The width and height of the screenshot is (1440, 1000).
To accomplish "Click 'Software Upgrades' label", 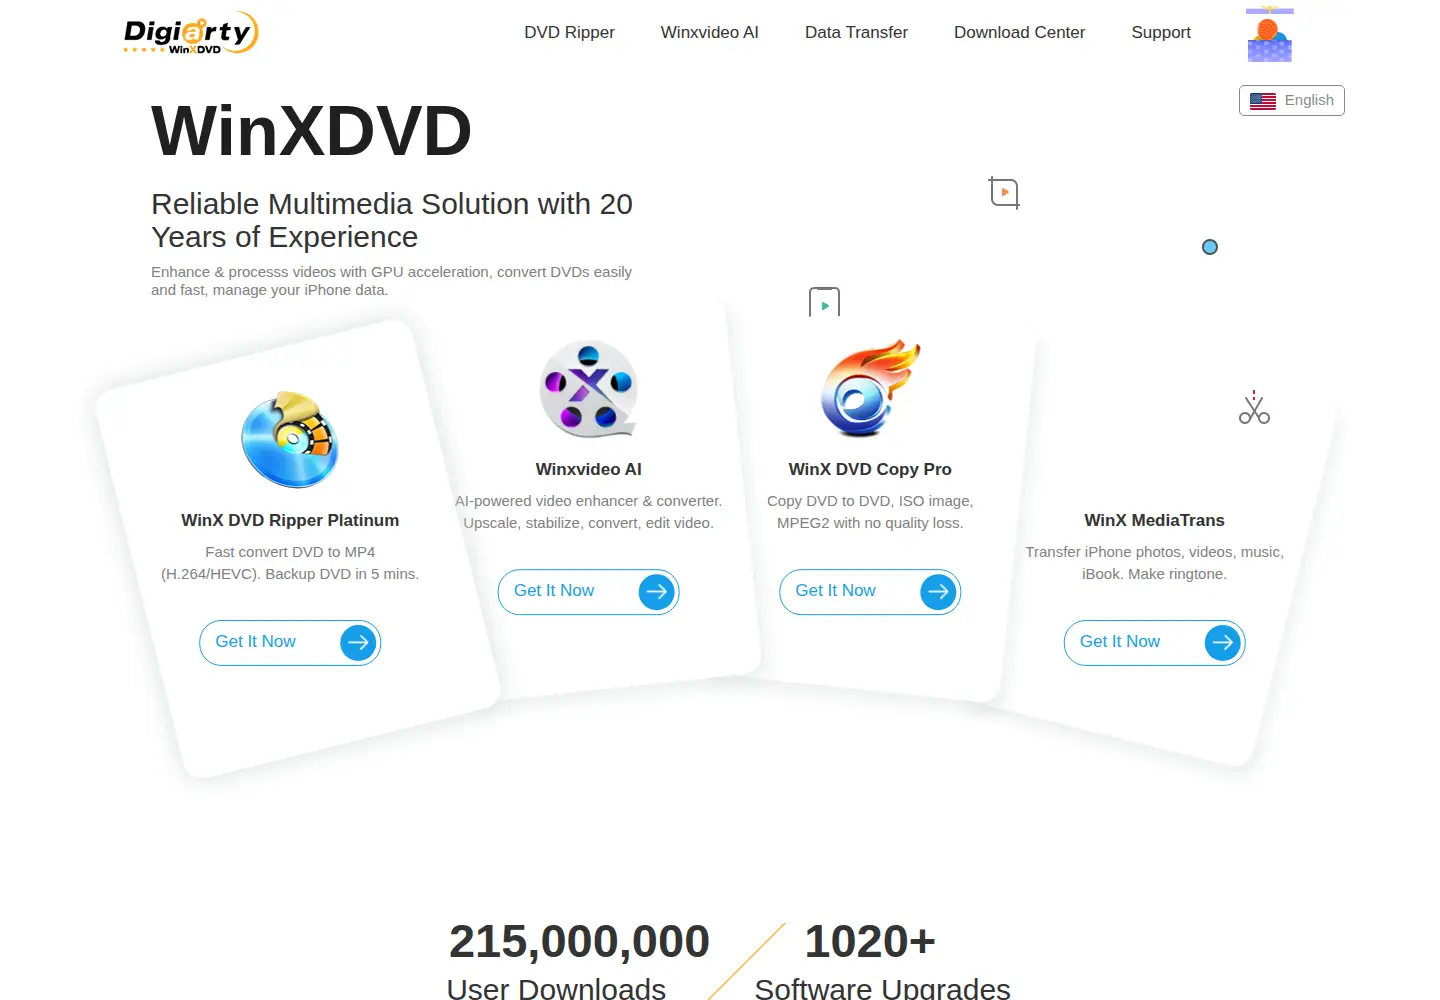I will point(882,989).
